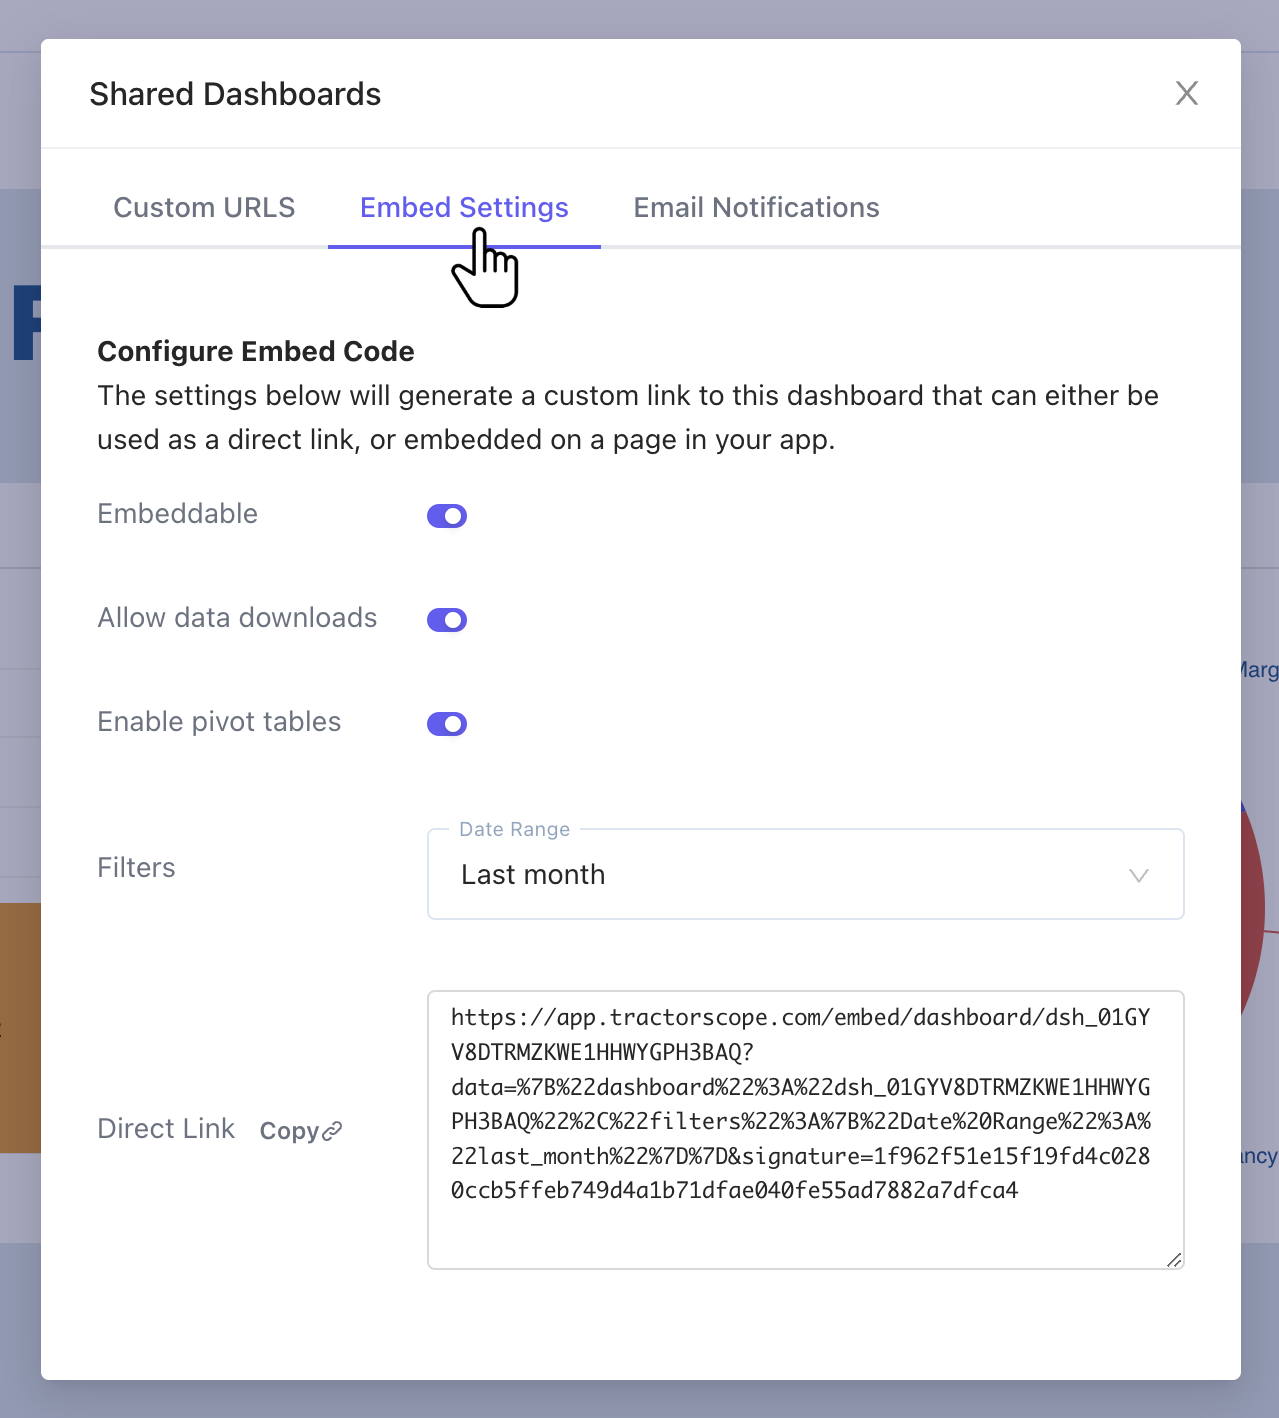Screen dimensions: 1279x1418
Task: Toggle the Enable pivot tables switch
Action: pos(447,724)
